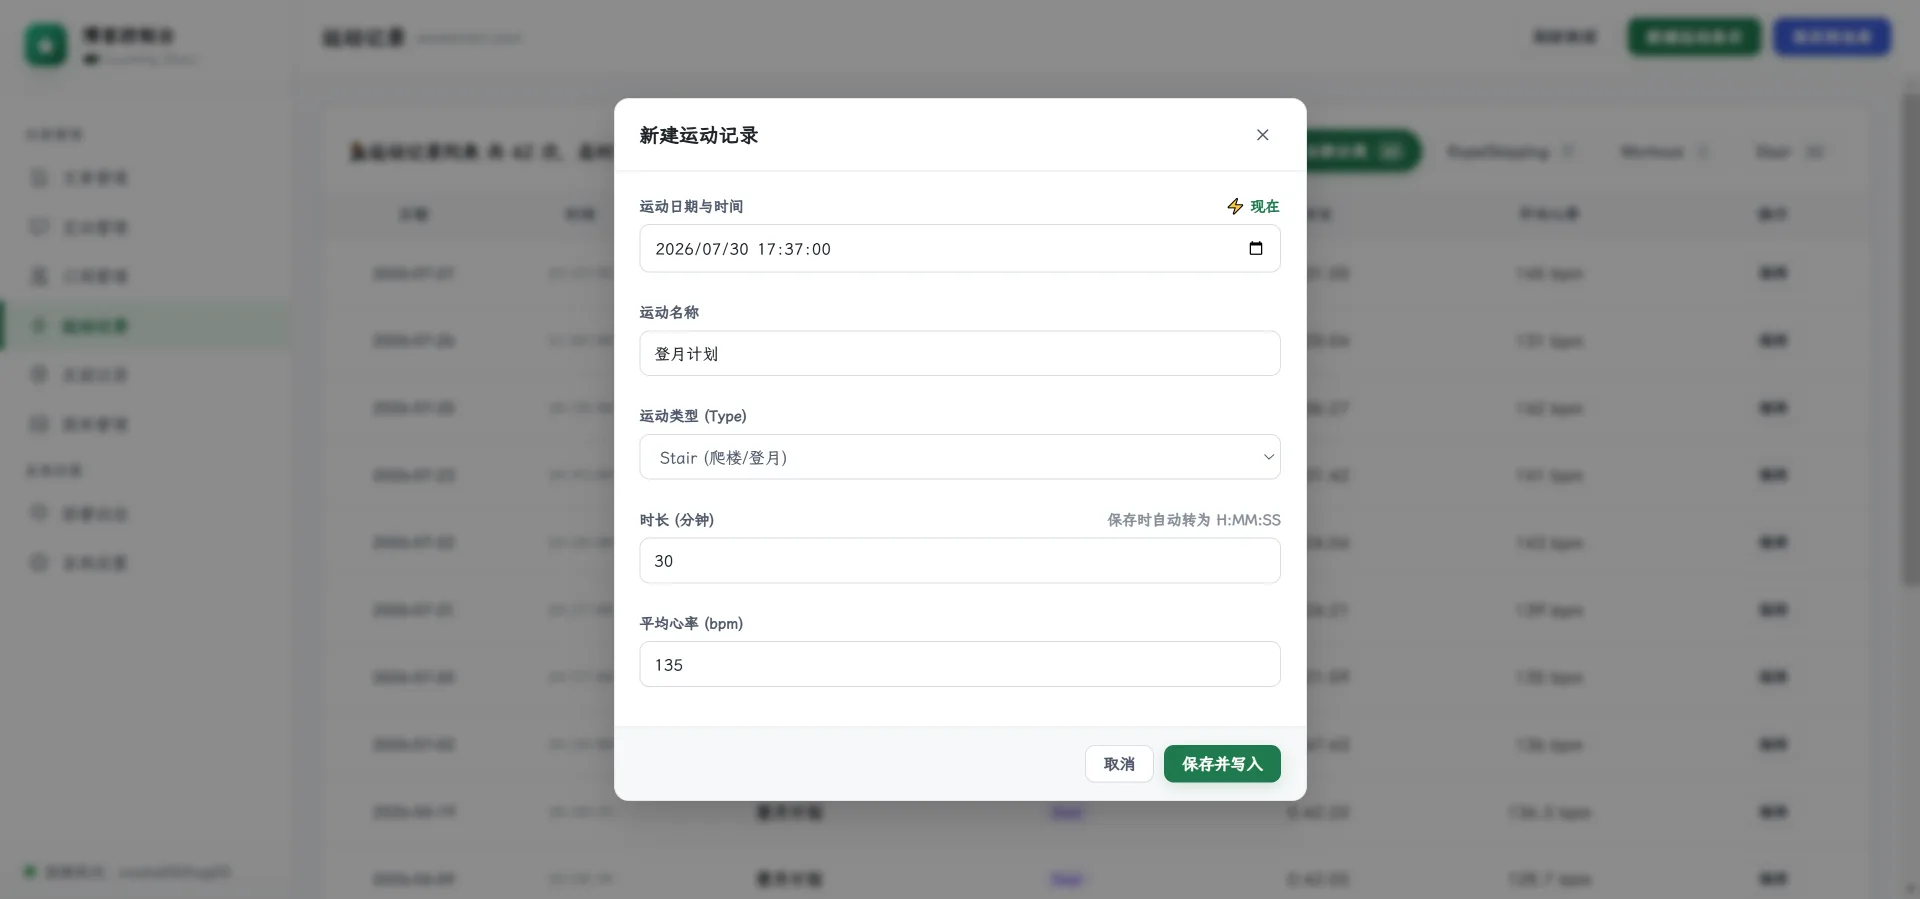
Task: Open the calendar picker icon in the date field
Action: pos(1256,249)
